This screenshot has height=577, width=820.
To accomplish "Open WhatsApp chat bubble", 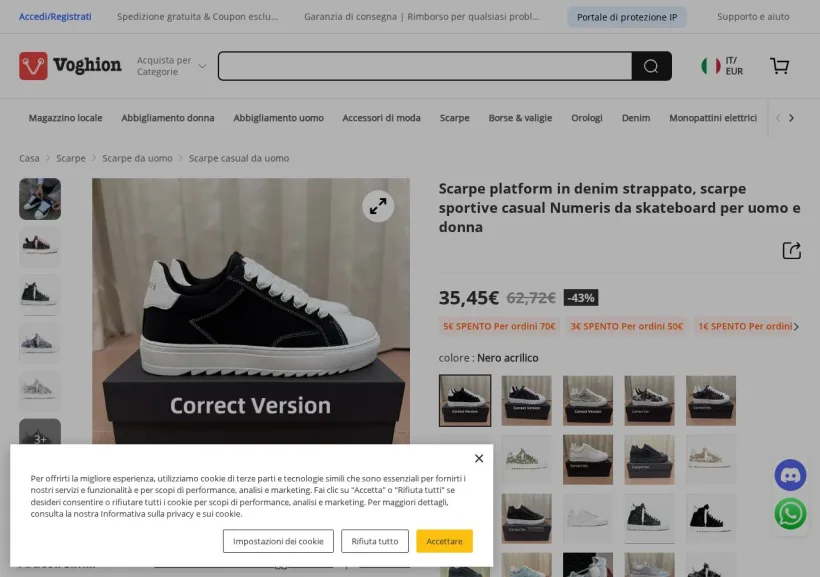I will click(790, 514).
